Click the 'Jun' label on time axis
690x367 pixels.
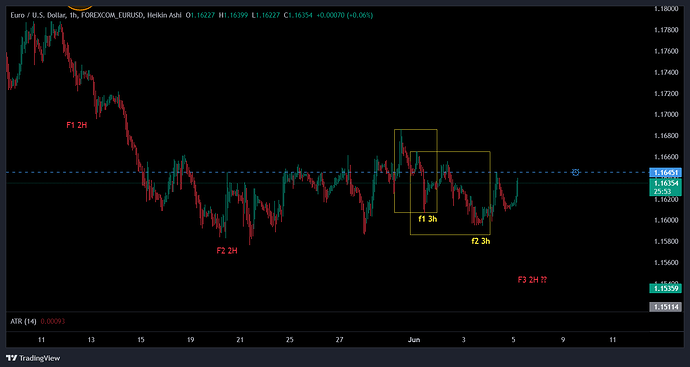tap(414, 340)
